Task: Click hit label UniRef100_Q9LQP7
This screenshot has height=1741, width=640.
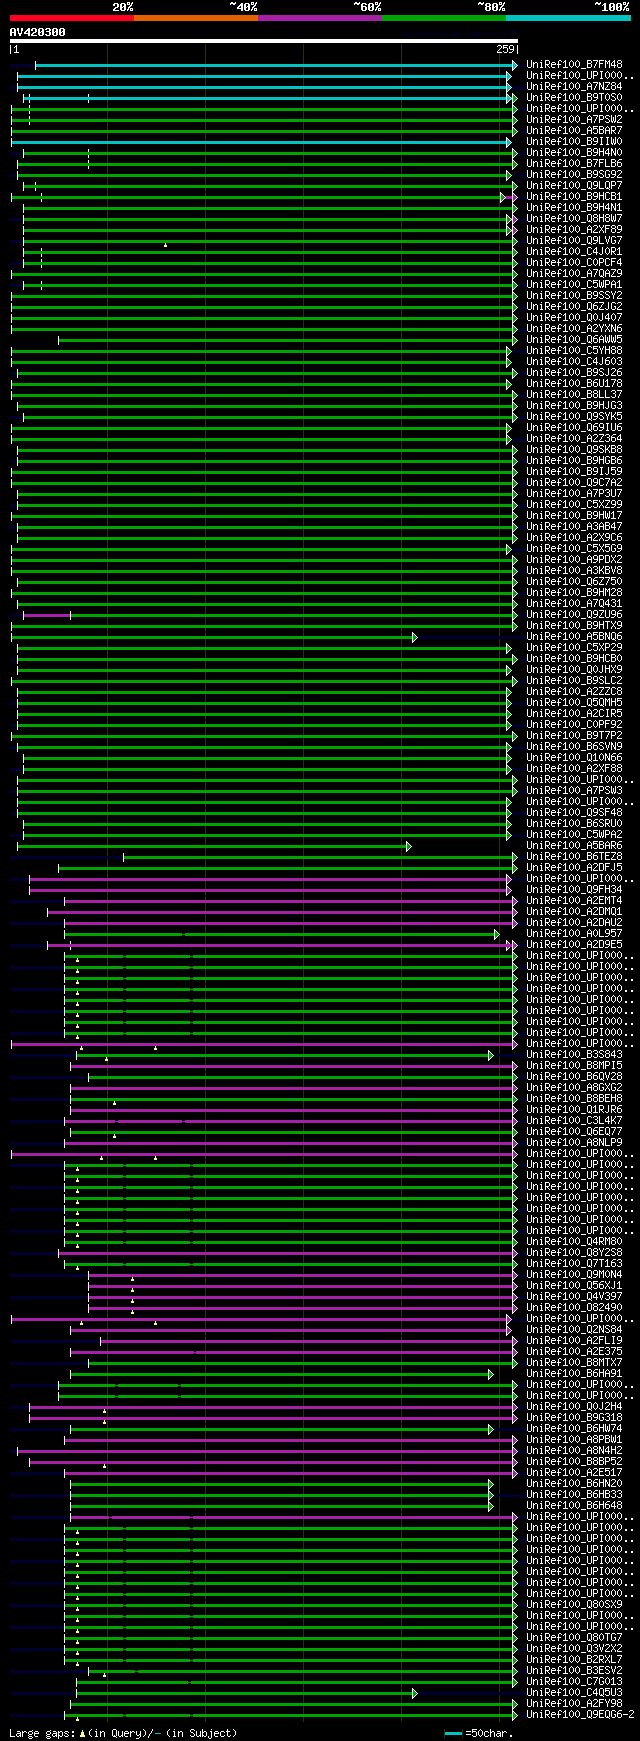Action: point(574,186)
